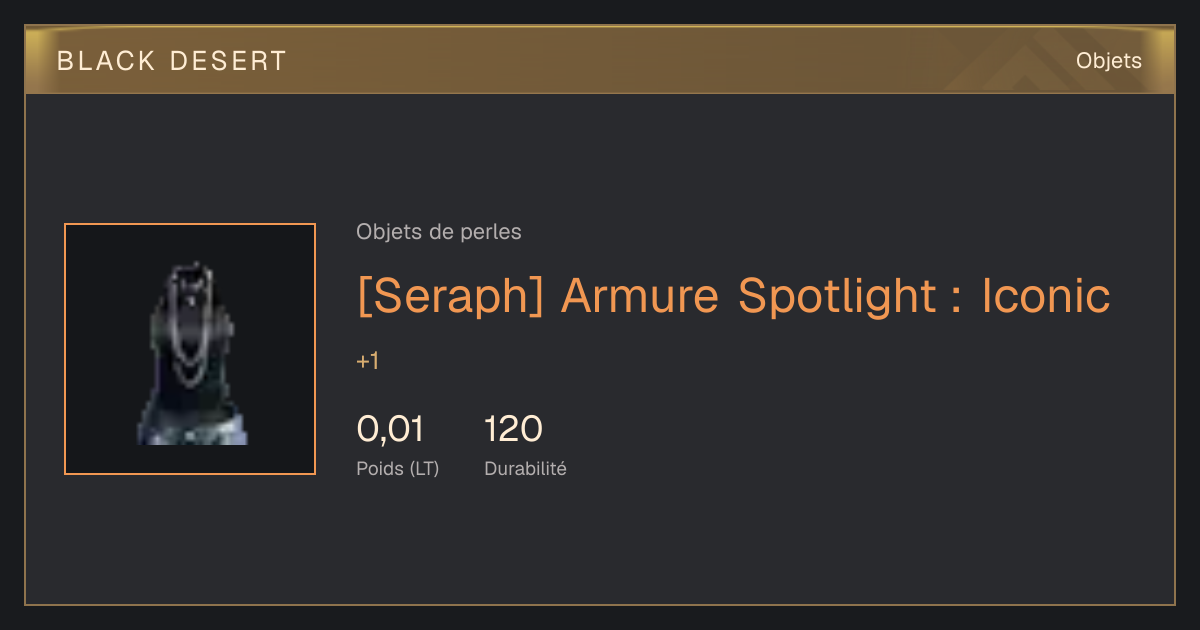Select the 120 durability value
1200x630 pixels.
tap(513, 429)
